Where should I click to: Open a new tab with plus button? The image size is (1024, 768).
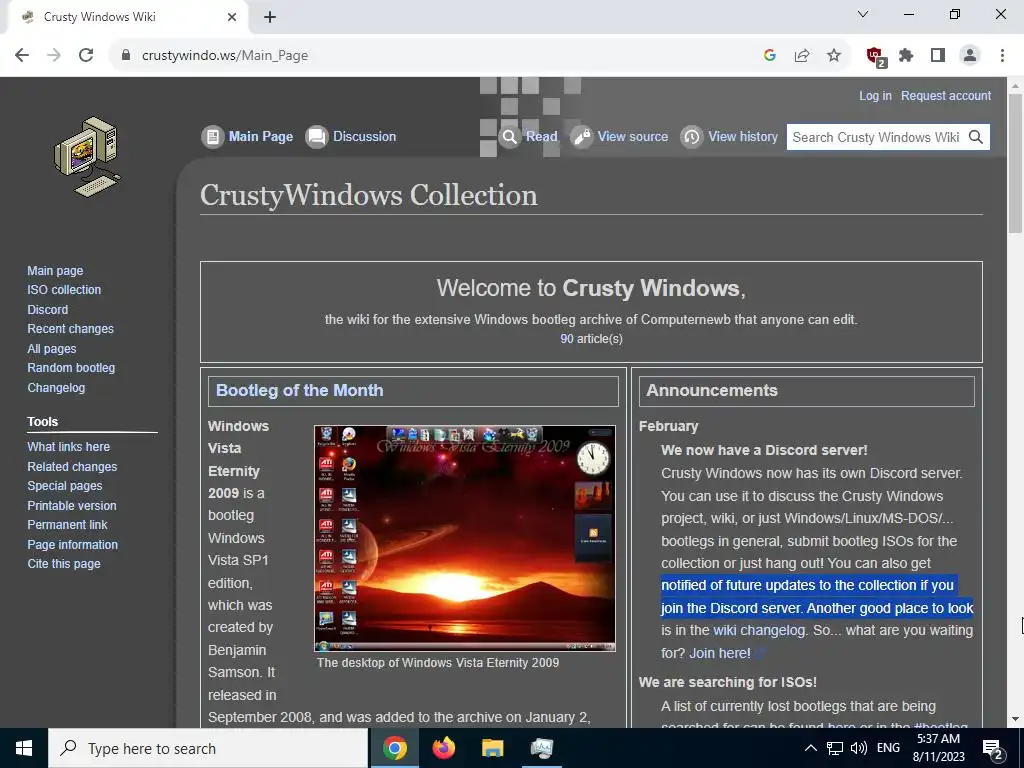coord(270,17)
